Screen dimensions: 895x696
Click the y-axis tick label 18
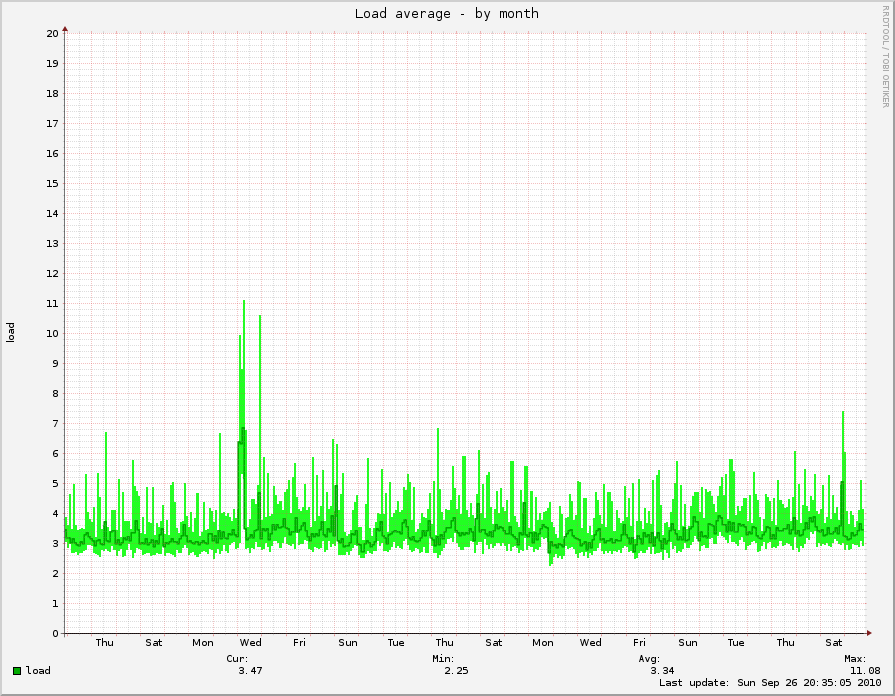pyautogui.click(x=53, y=93)
